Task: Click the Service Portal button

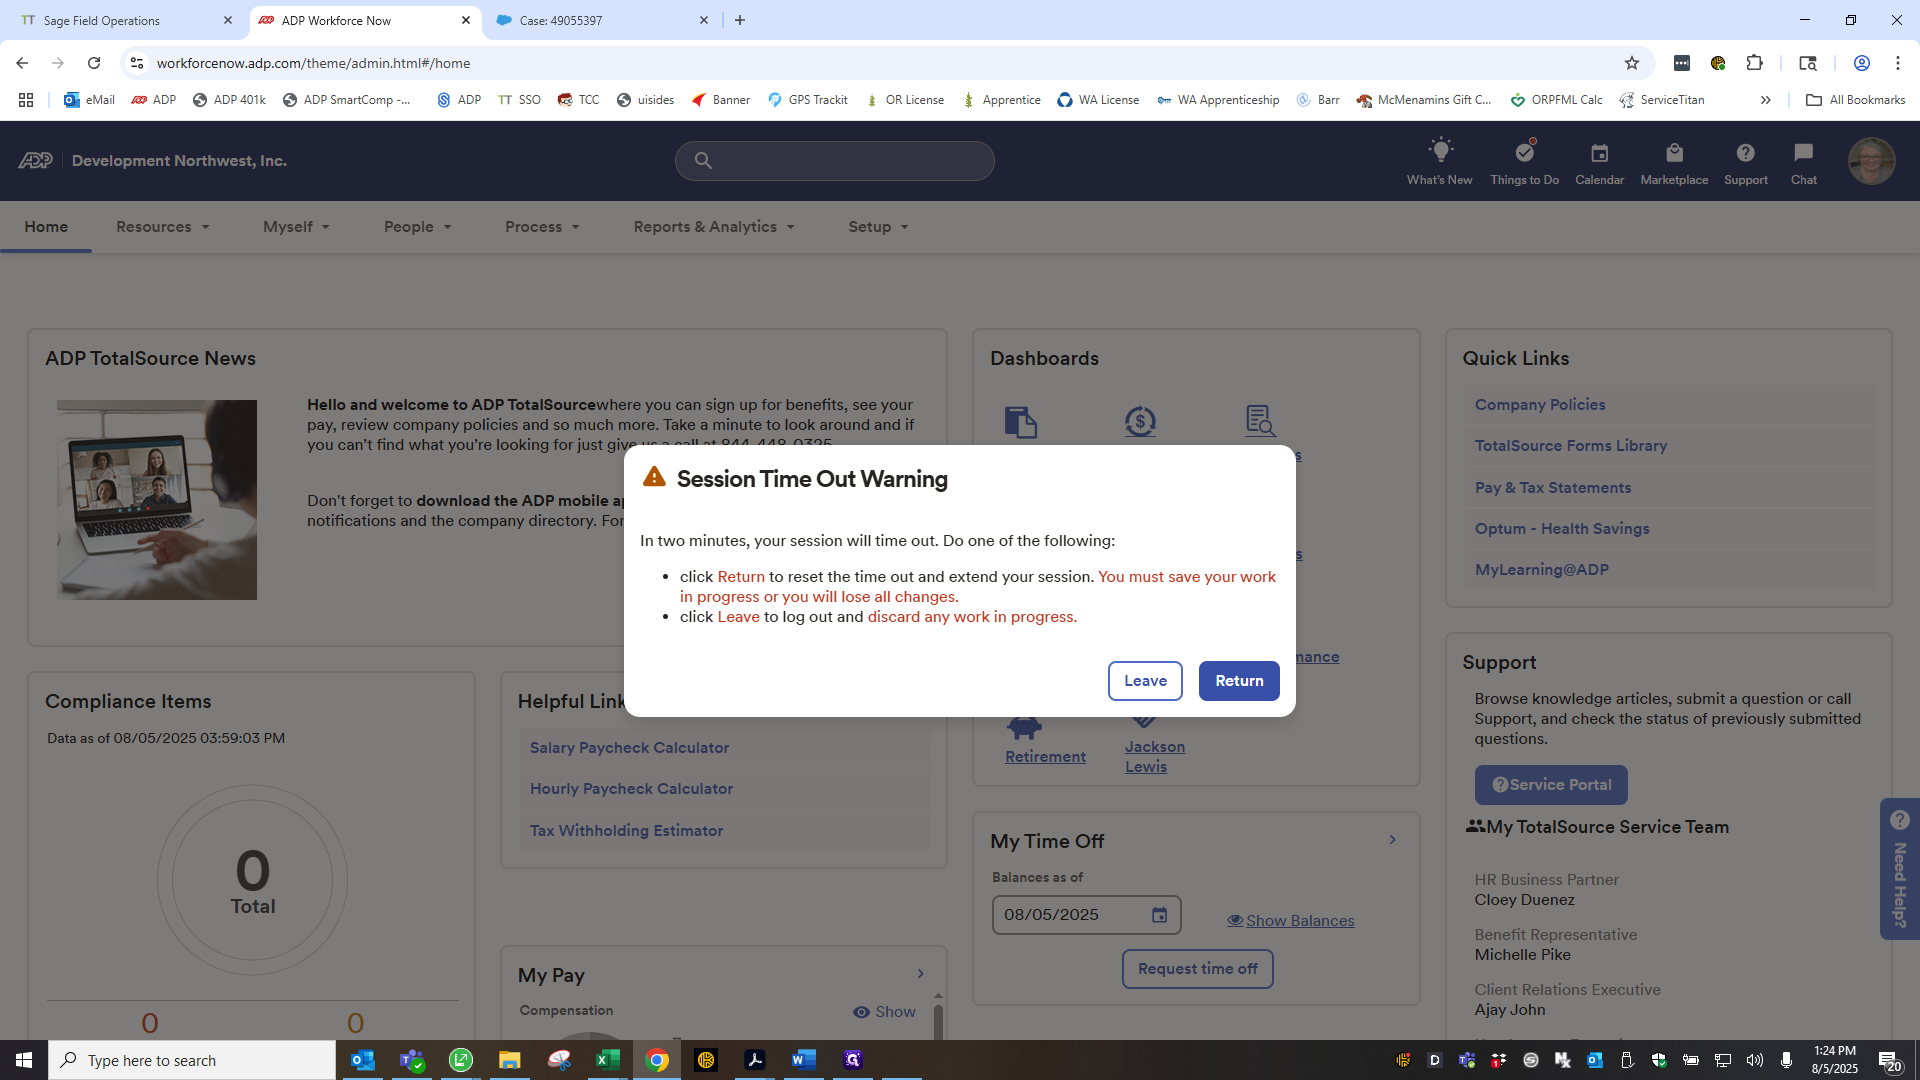Action: pyautogui.click(x=1551, y=785)
